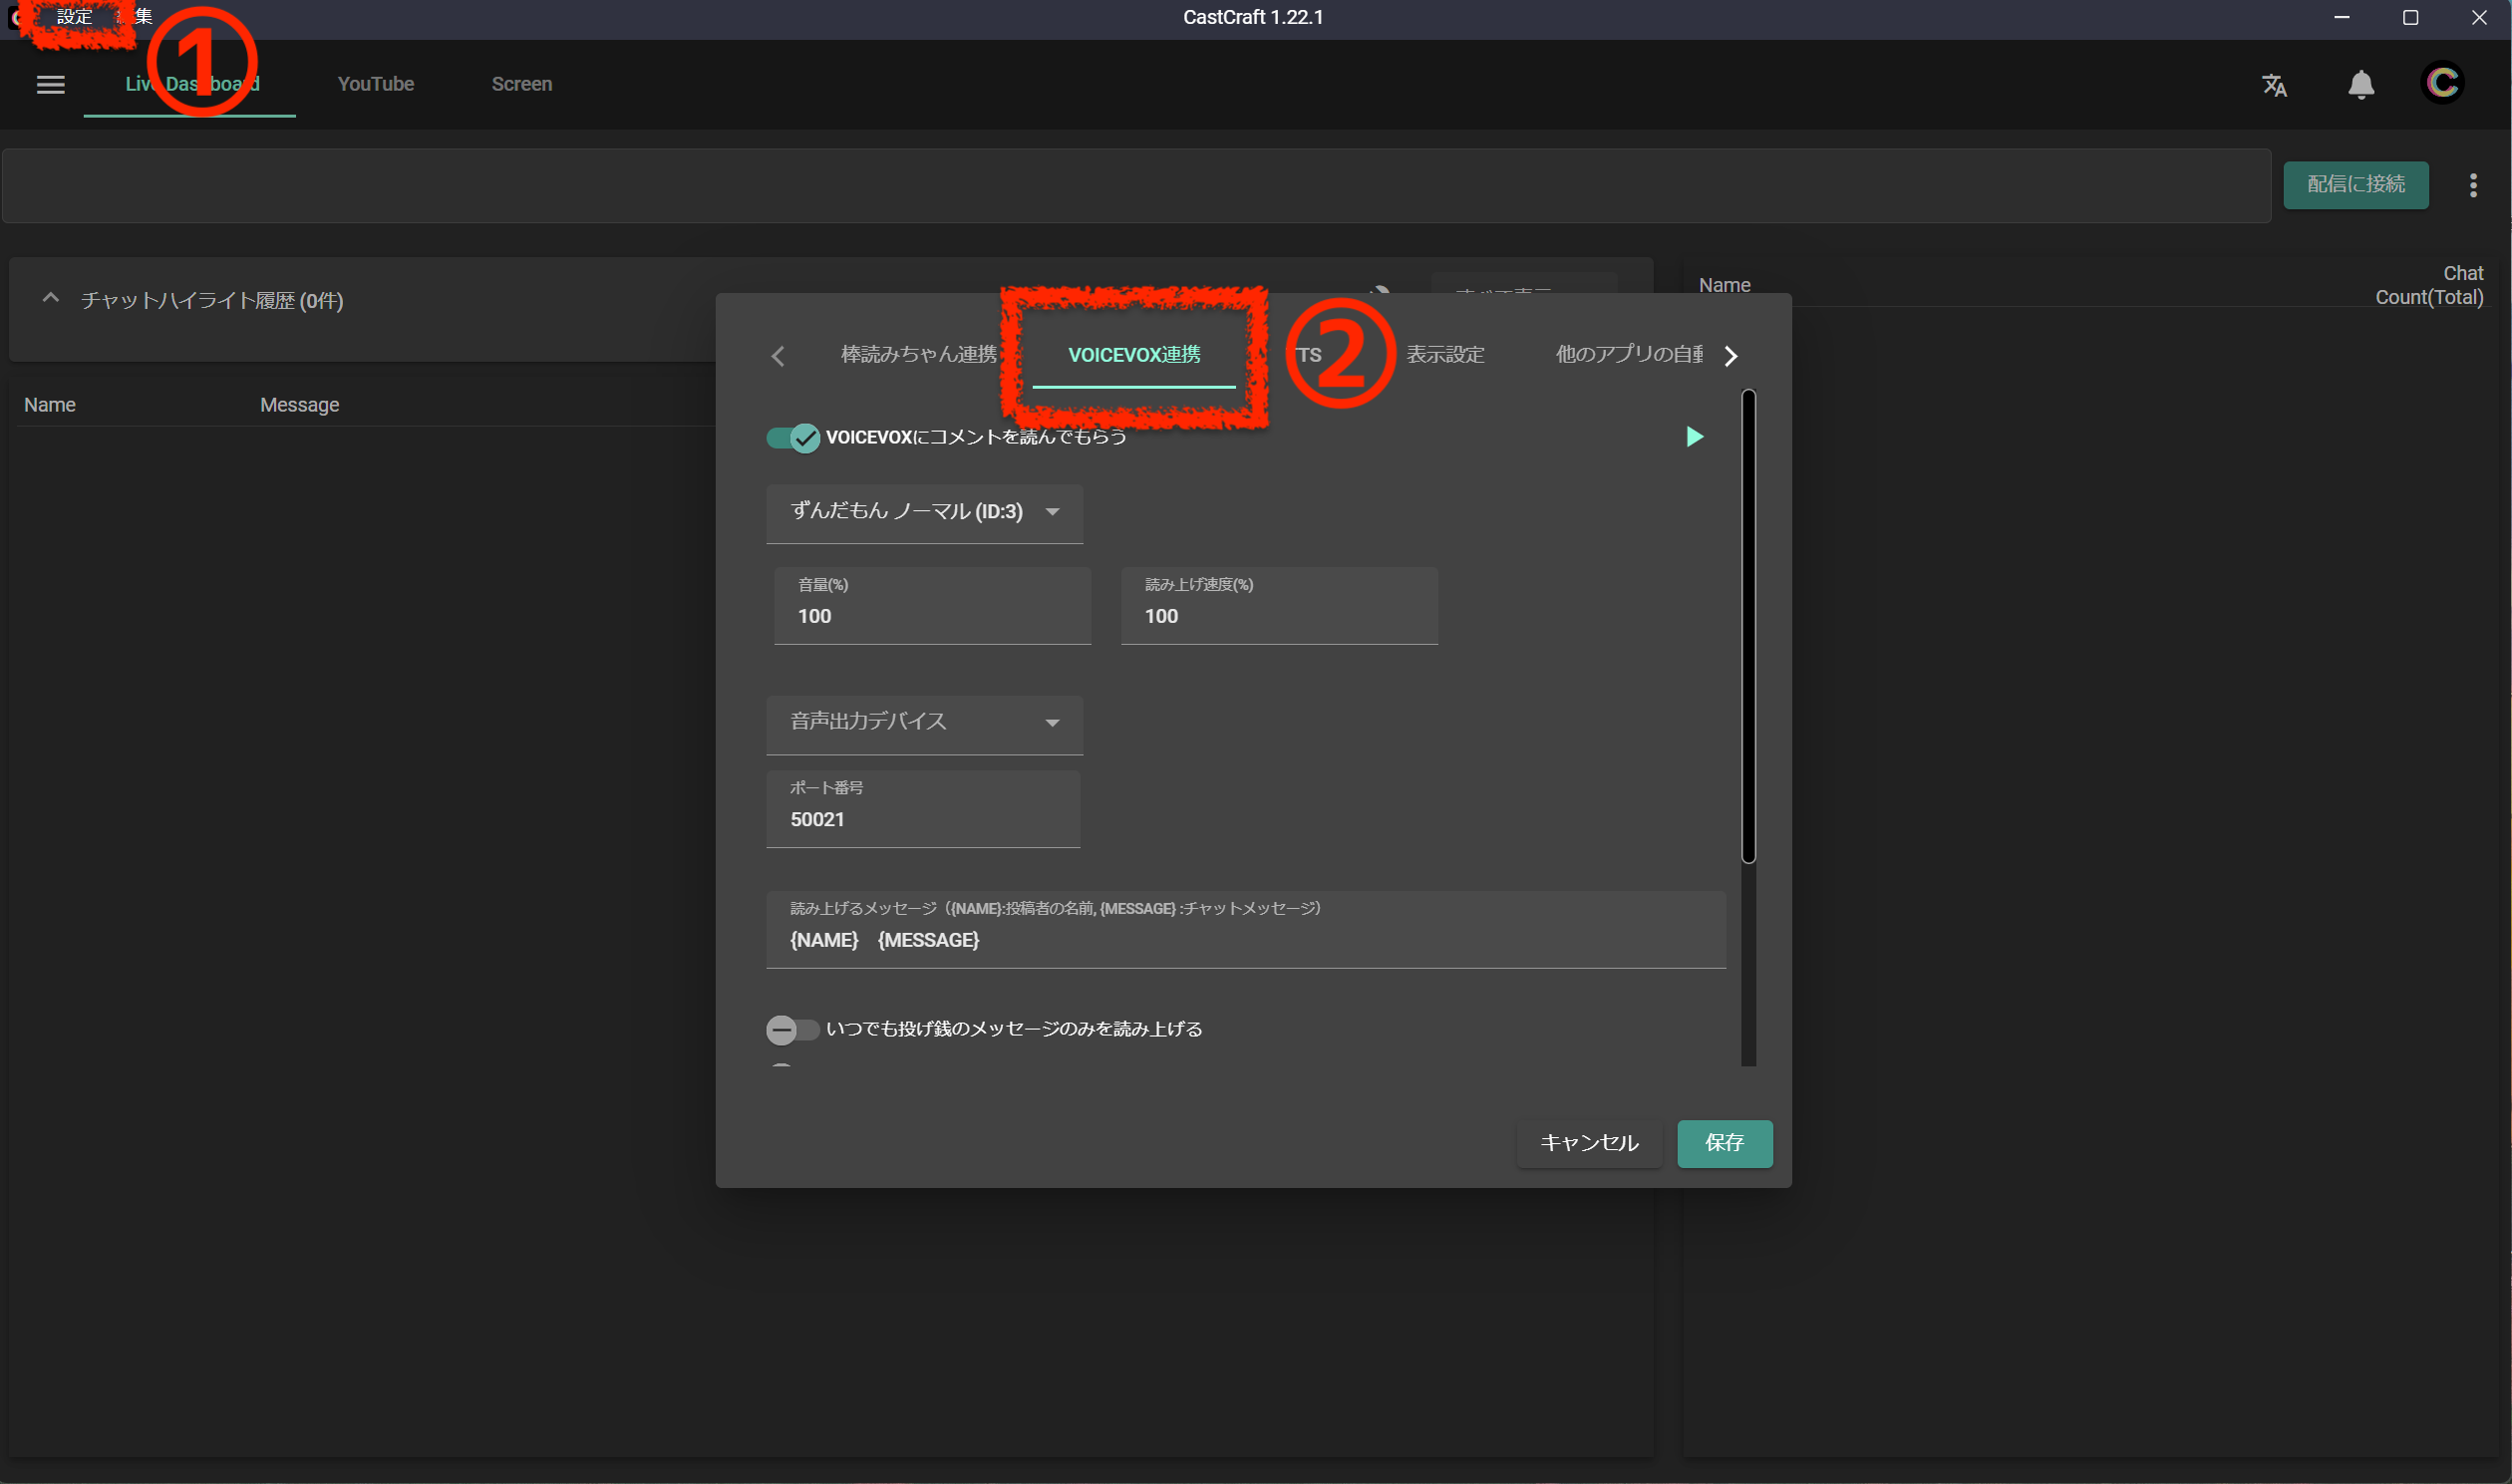2512x1484 pixels.
Task: Click the settings dialog vertical scrollbar
Action: [x=1748, y=626]
